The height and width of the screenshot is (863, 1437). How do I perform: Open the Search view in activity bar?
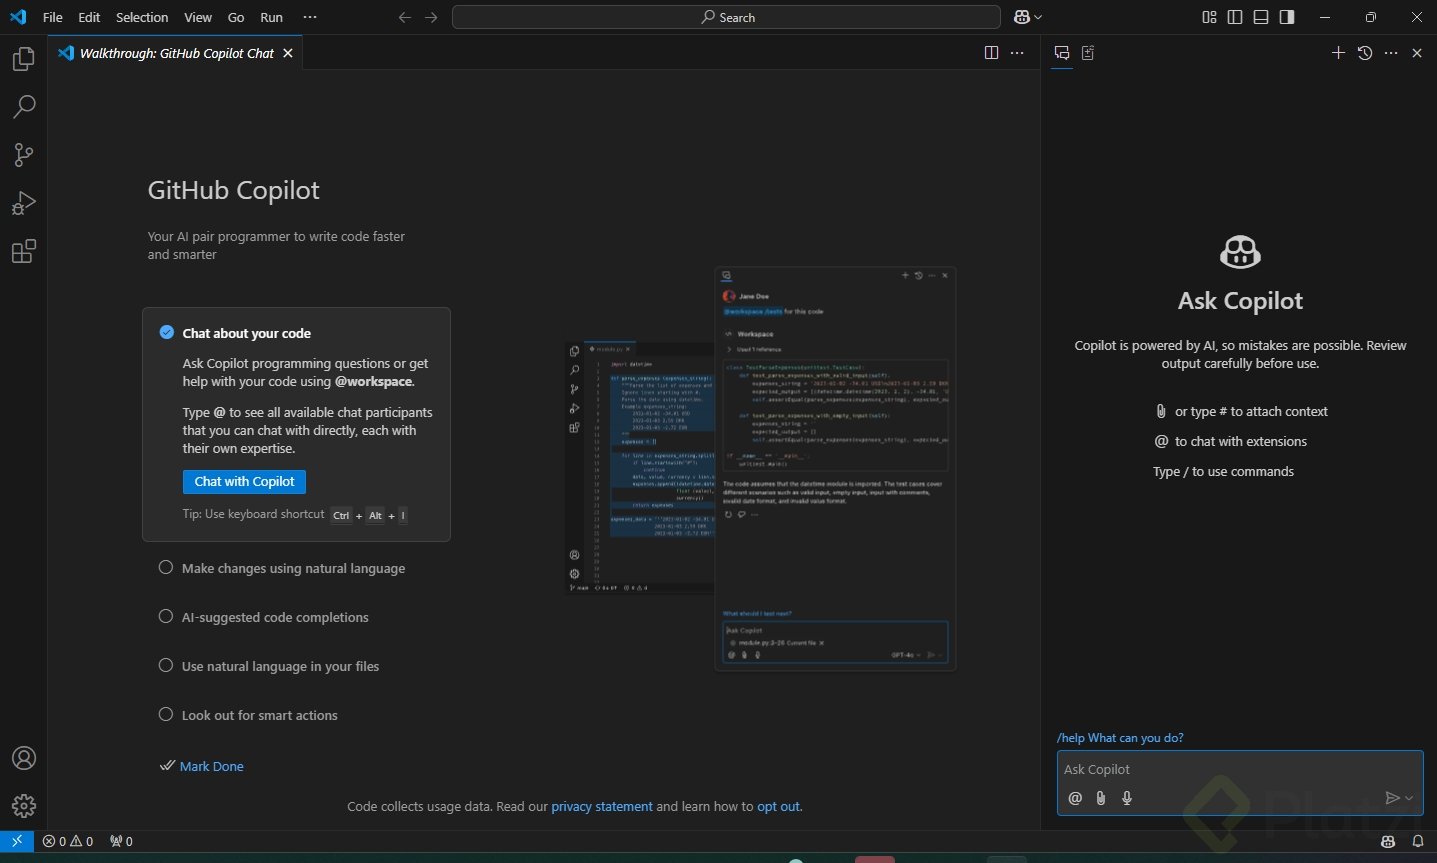click(x=24, y=107)
